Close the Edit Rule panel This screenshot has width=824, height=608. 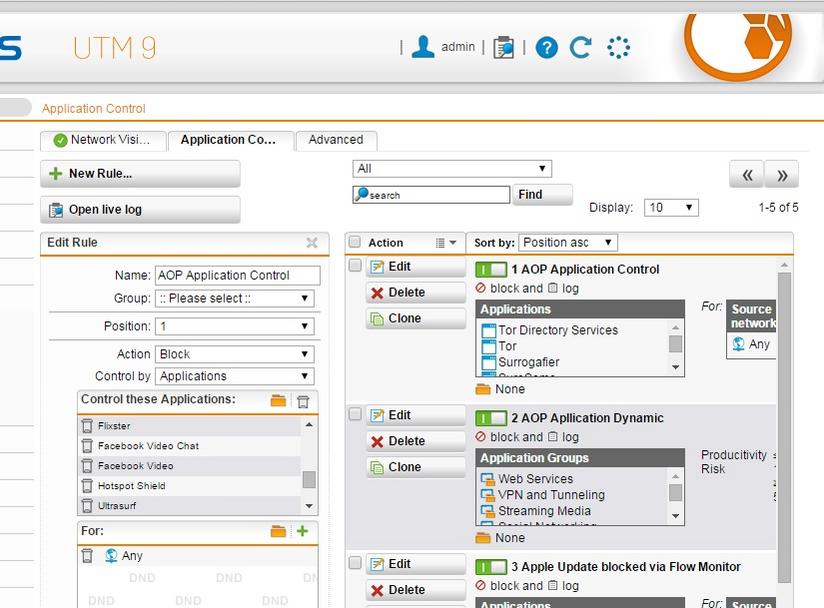click(x=312, y=243)
